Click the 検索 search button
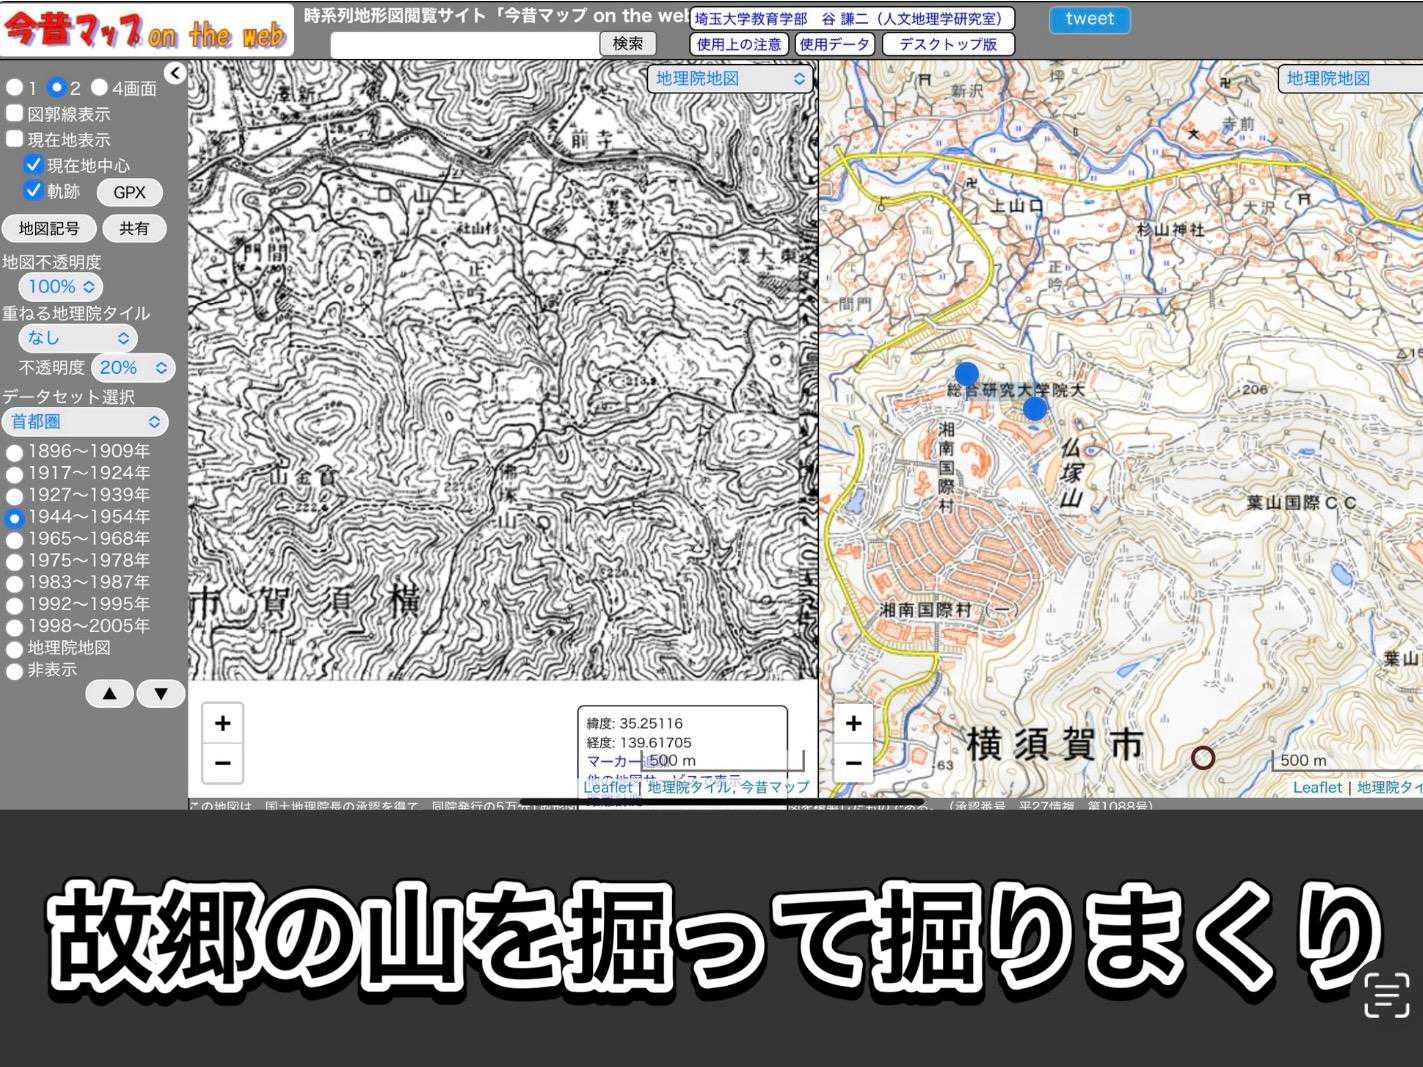The height and width of the screenshot is (1067, 1423). tap(628, 44)
